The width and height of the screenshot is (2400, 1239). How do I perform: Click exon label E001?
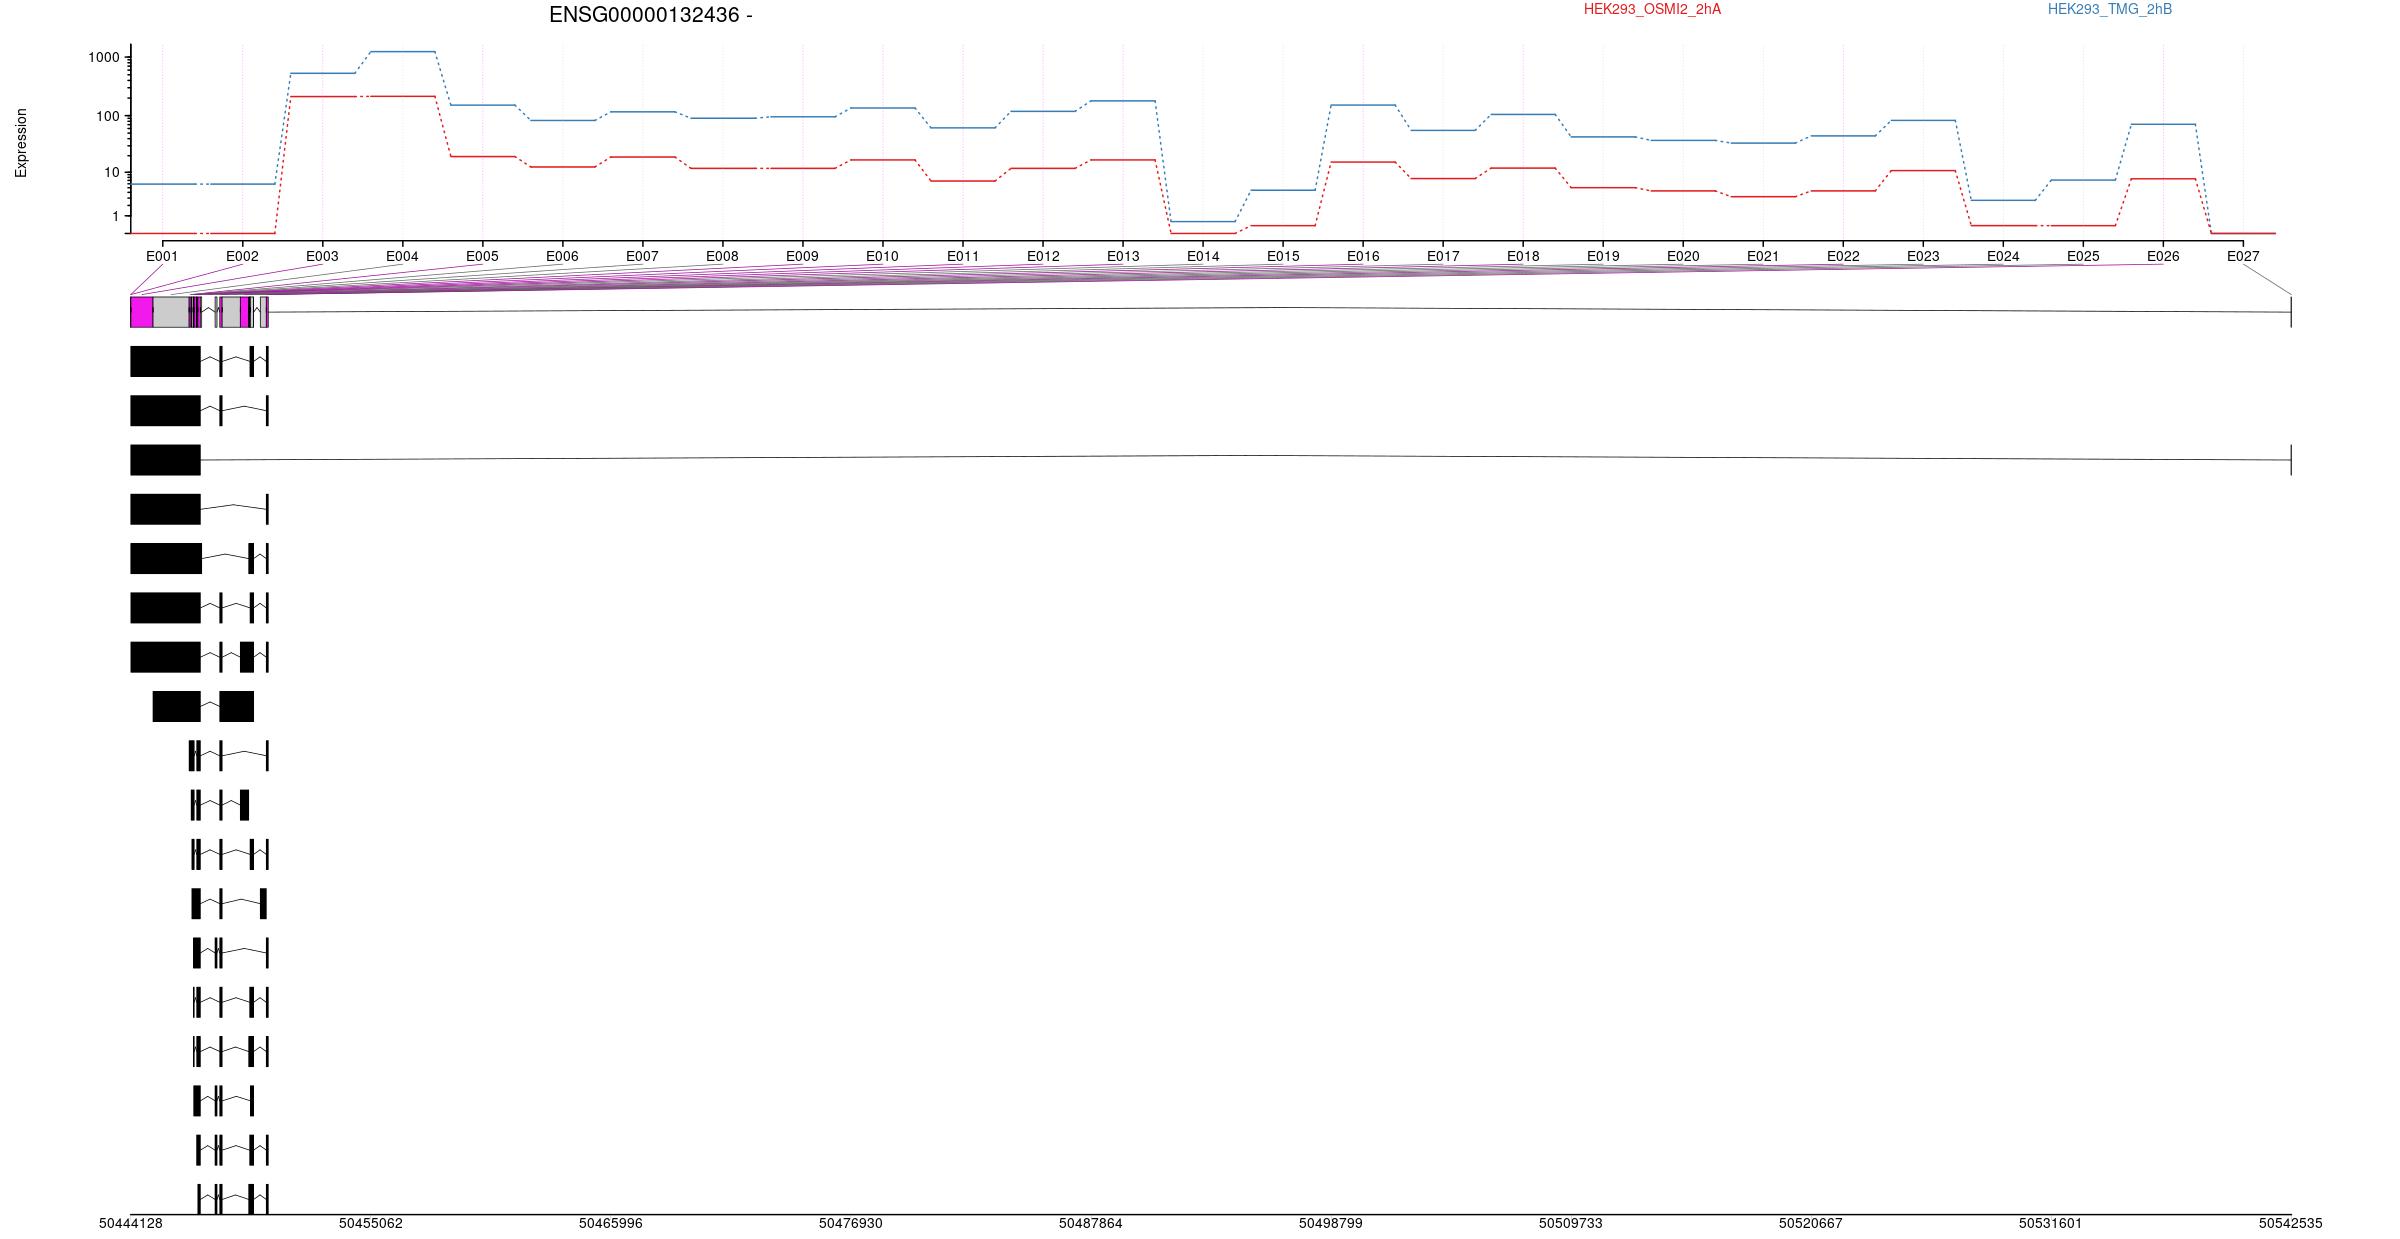point(162,256)
